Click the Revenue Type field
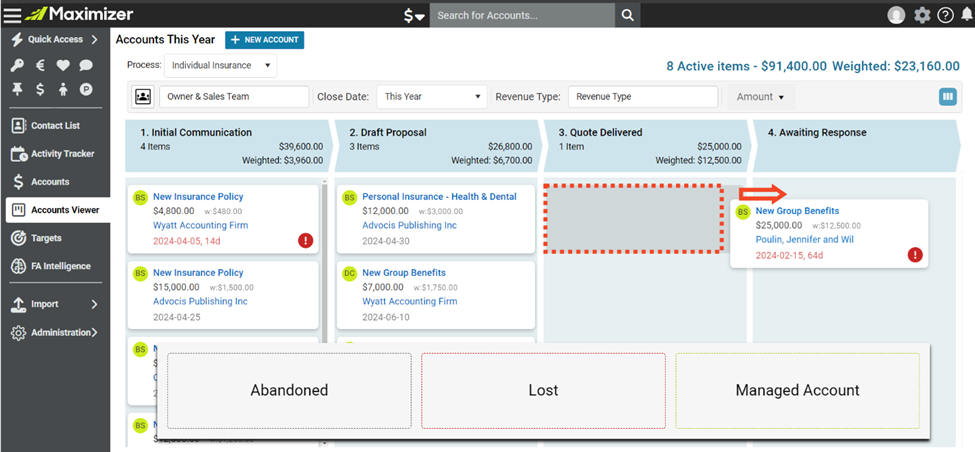Screen dimensions: 975x452 click(x=643, y=97)
